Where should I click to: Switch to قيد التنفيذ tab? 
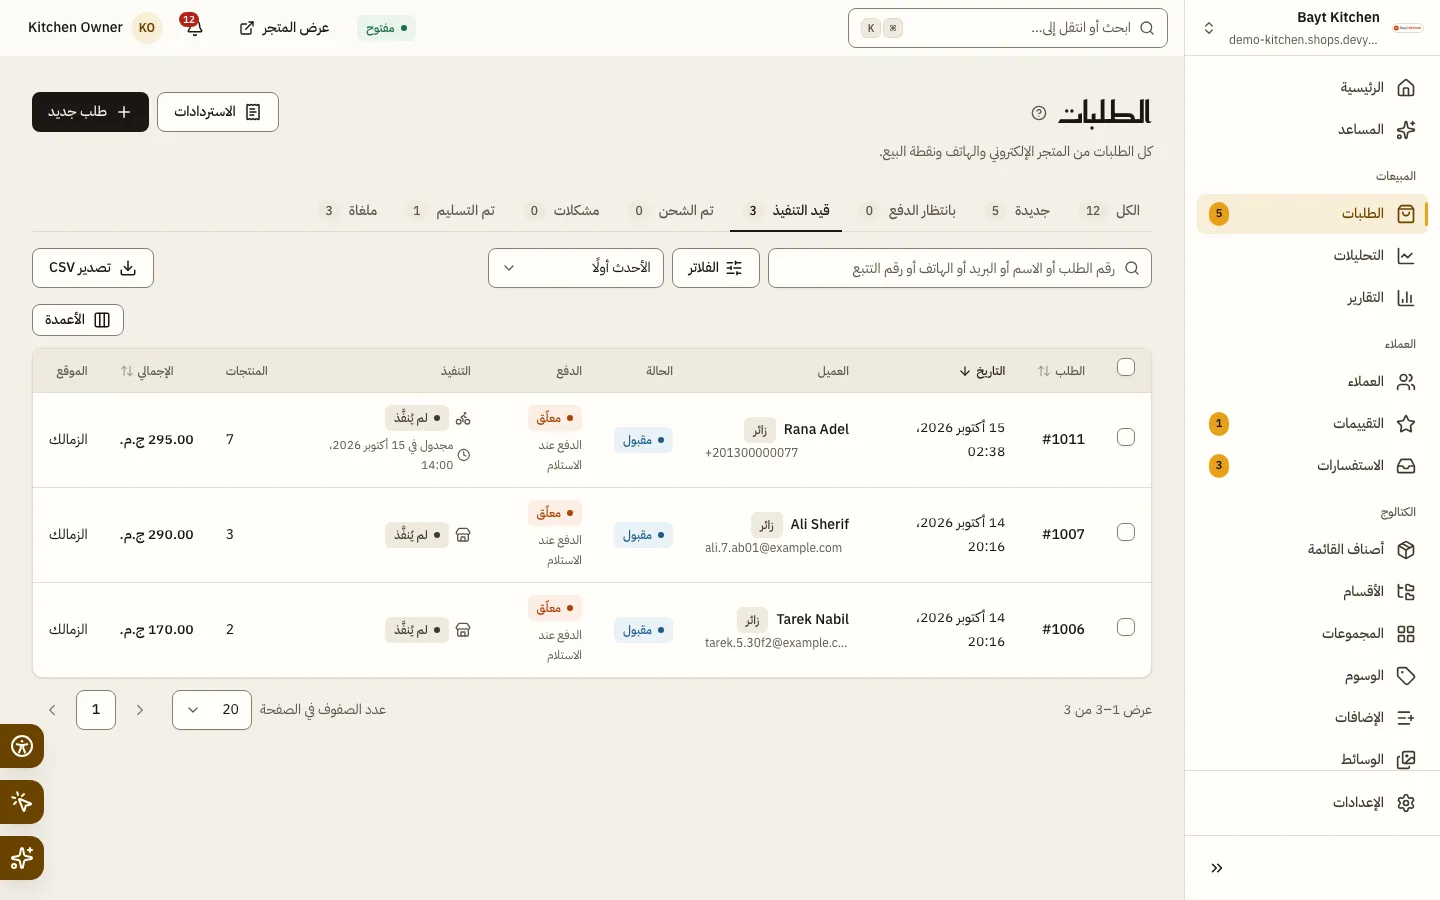click(786, 211)
